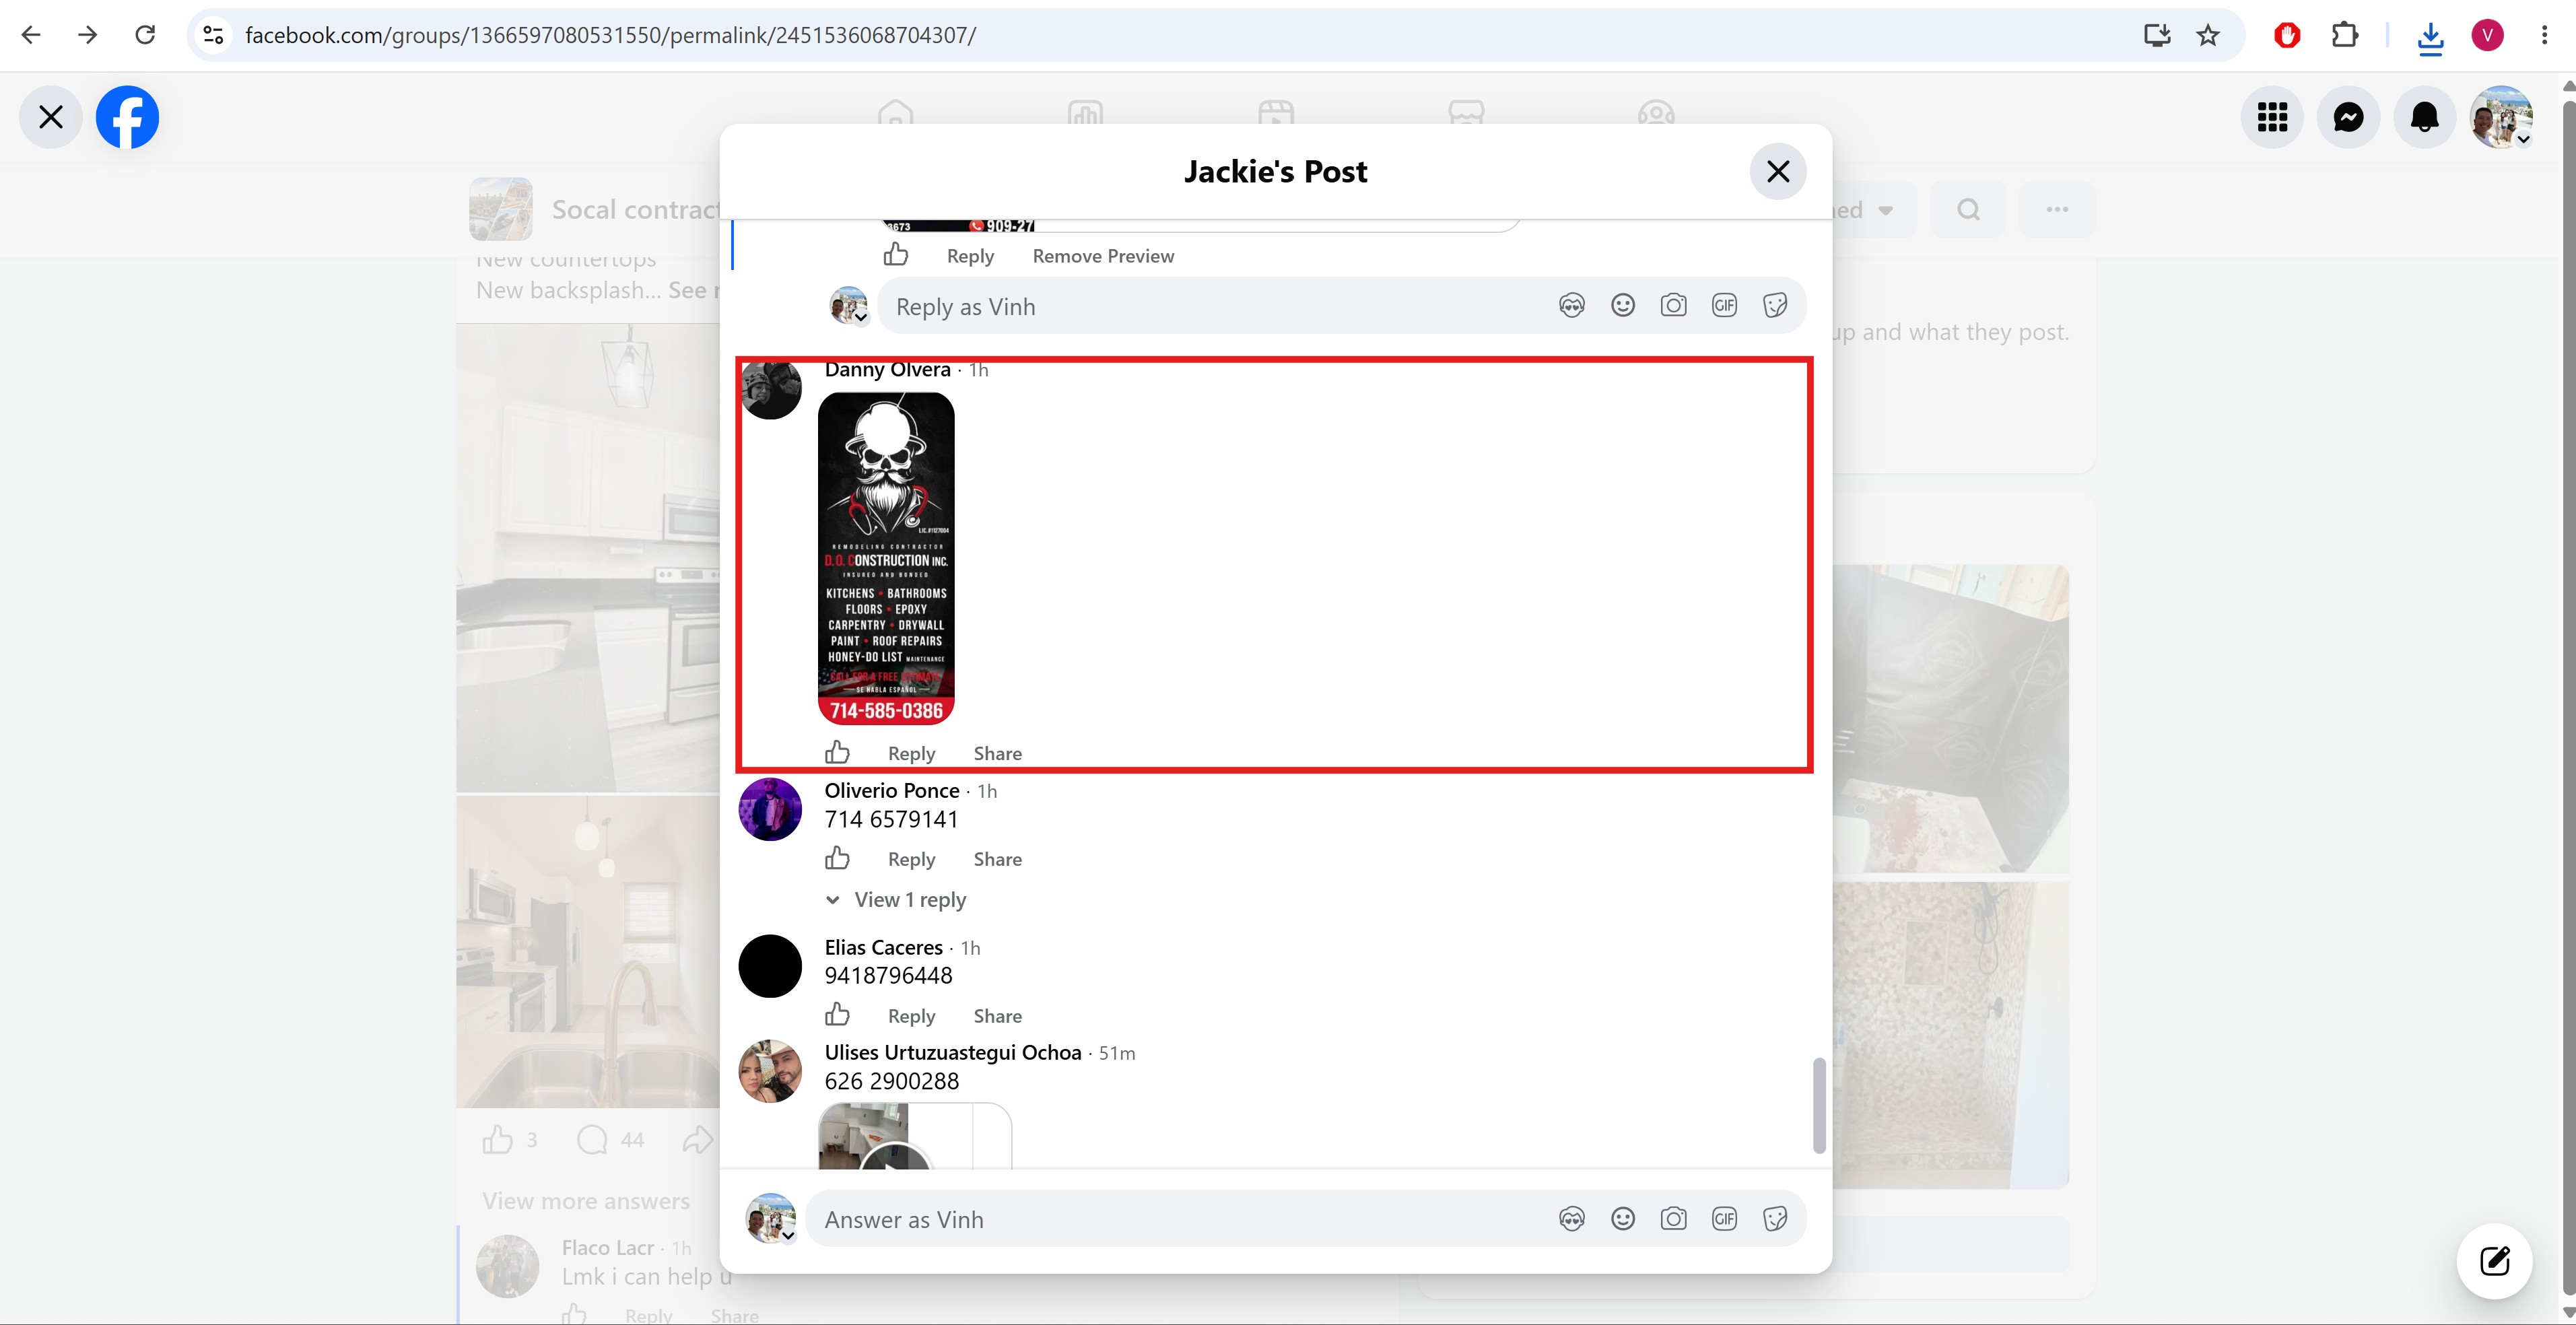Click install app icon in address bar
The height and width of the screenshot is (1325, 2576).
coord(2157,35)
